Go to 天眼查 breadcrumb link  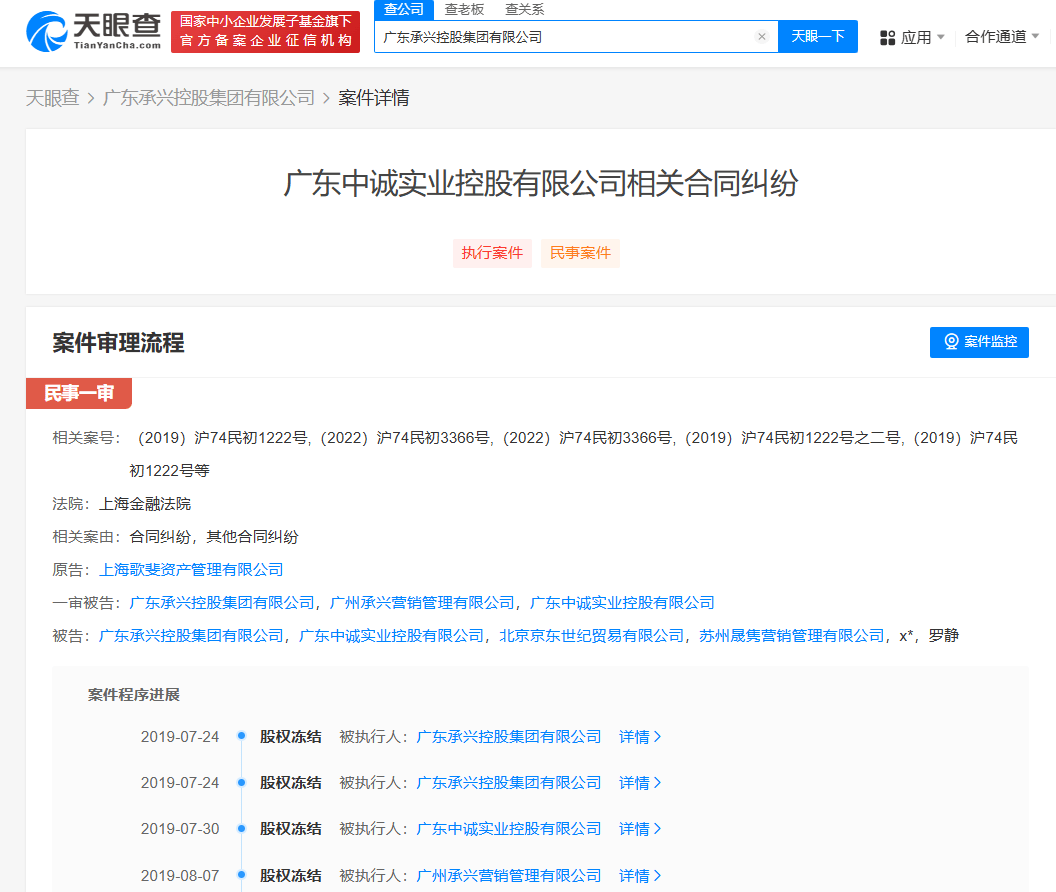tap(53, 98)
